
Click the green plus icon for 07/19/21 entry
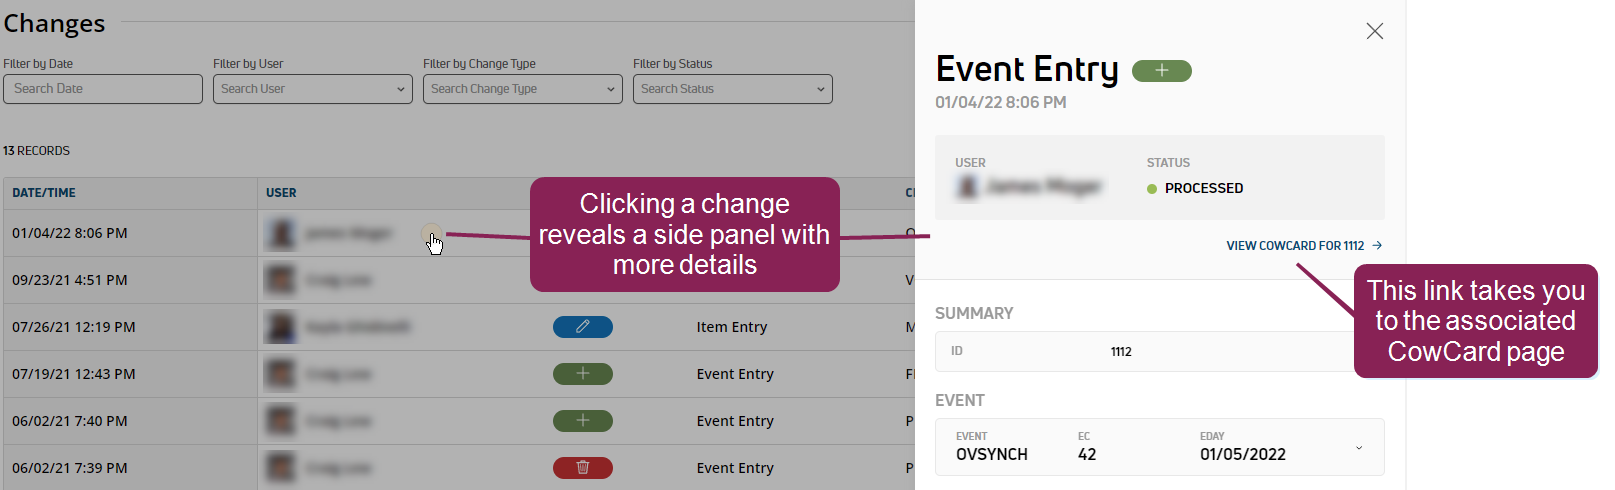click(x=582, y=374)
